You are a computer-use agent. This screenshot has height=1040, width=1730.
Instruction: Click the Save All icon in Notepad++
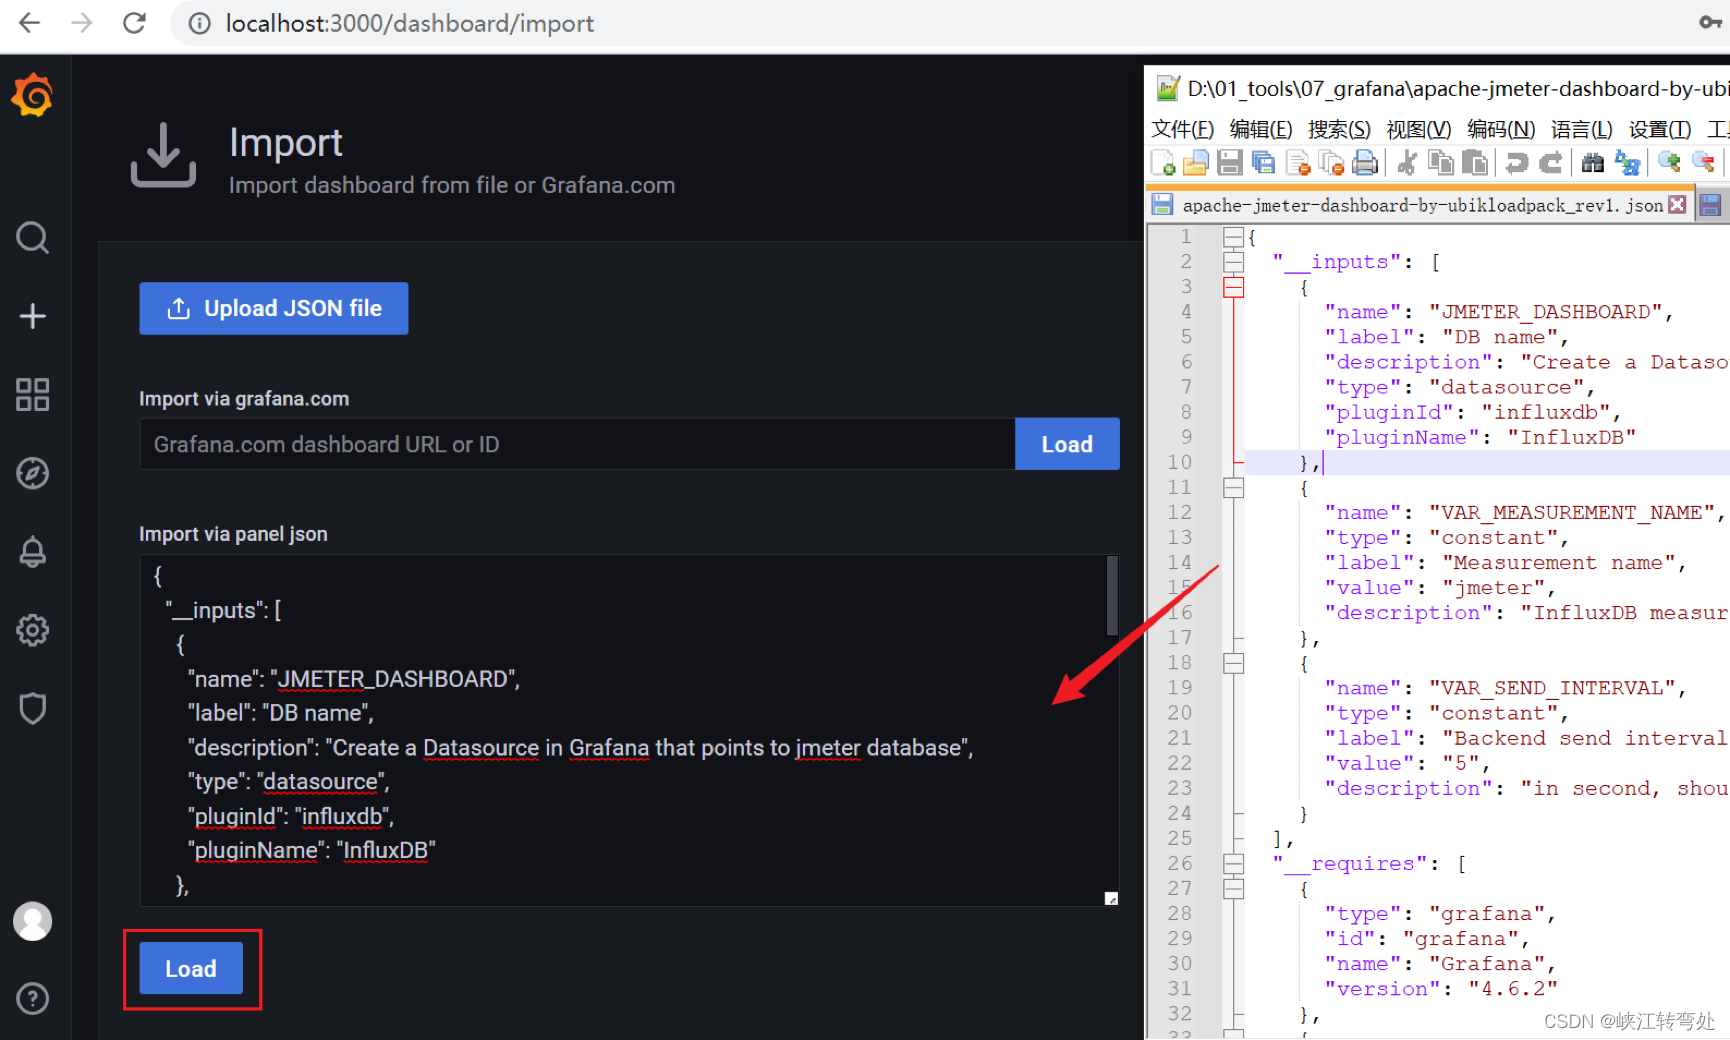point(1263,162)
